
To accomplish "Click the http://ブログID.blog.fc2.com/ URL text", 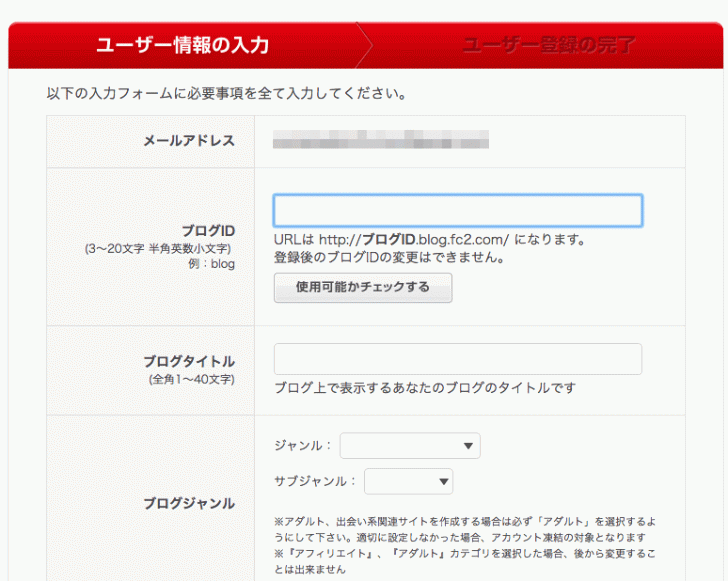I will coord(414,240).
